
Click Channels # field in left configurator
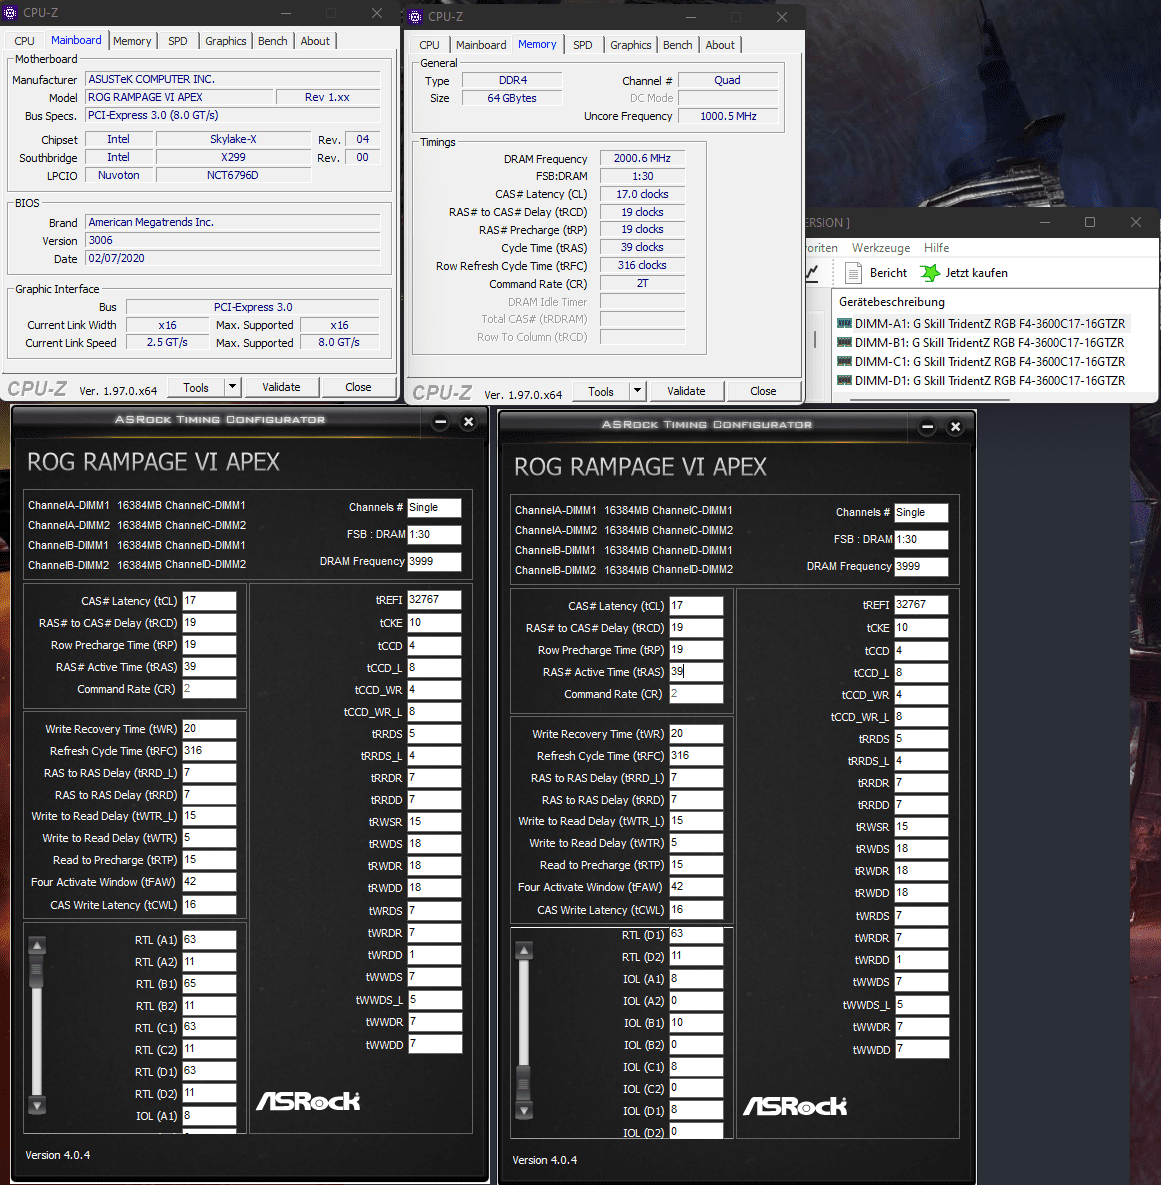(434, 507)
